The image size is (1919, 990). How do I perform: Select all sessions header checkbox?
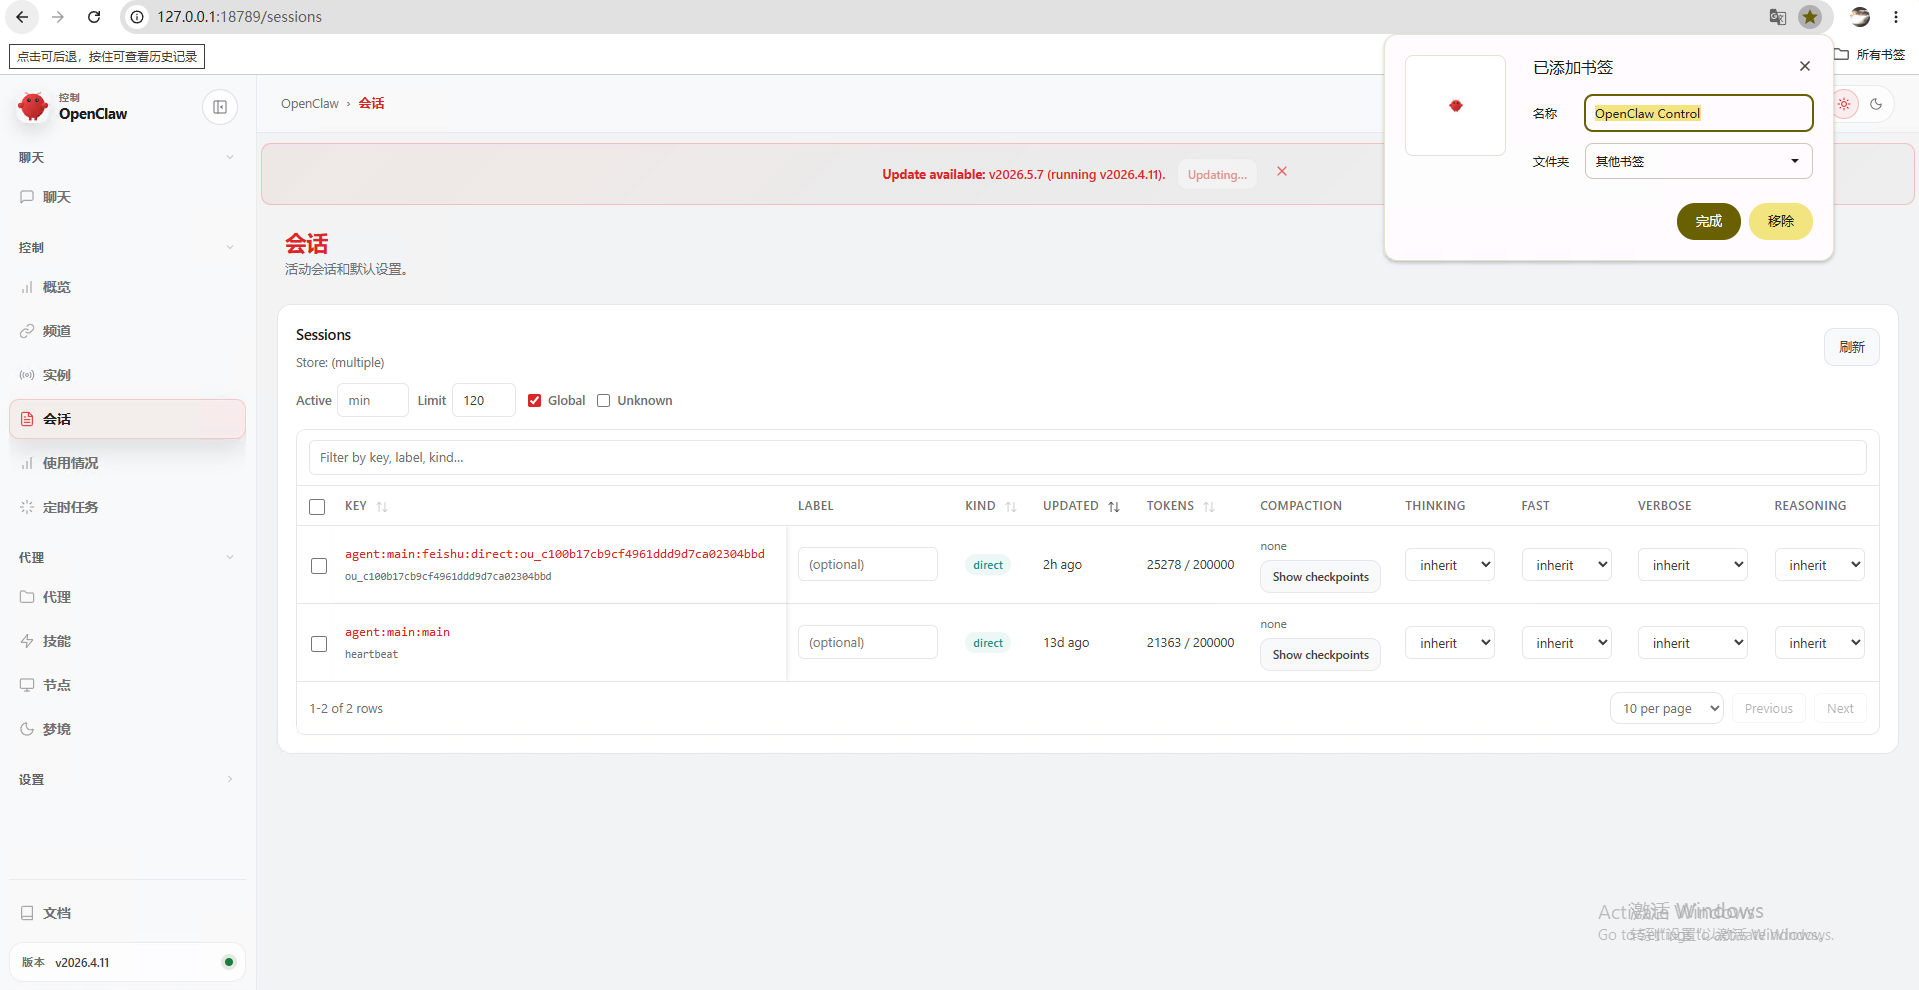point(317,507)
